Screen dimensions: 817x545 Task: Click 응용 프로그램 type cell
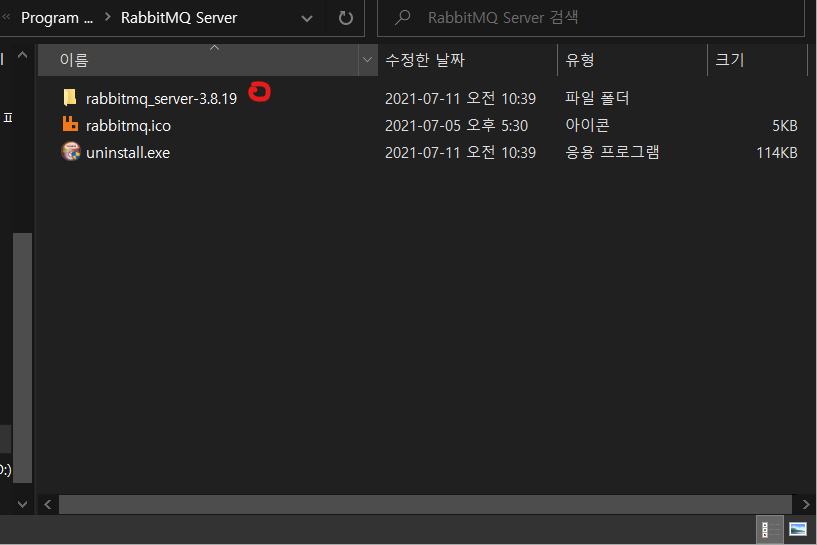[612, 152]
